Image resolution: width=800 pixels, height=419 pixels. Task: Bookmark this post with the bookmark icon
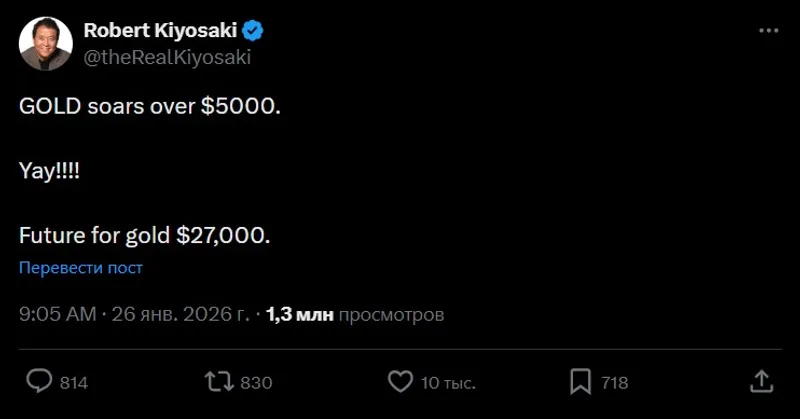click(x=580, y=381)
